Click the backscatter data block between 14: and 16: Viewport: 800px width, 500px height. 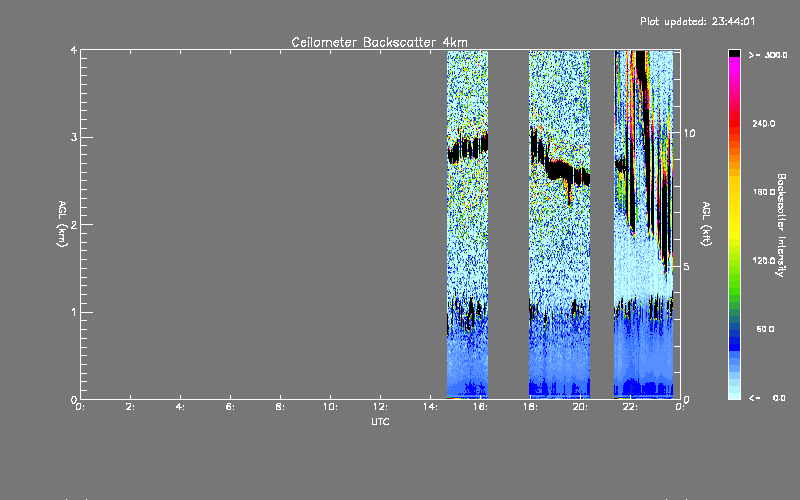(467, 224)
